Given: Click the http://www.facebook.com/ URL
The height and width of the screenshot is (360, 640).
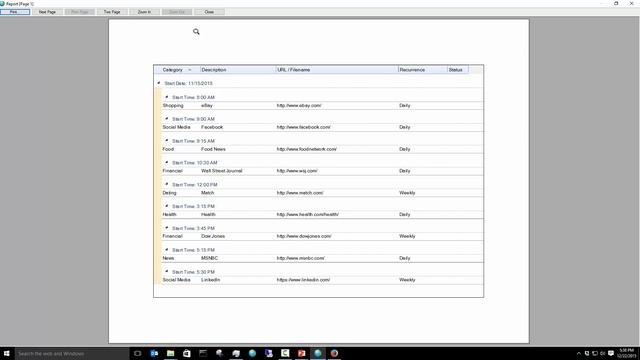Looking at the screenshot, I should click(x=304, y=127).
